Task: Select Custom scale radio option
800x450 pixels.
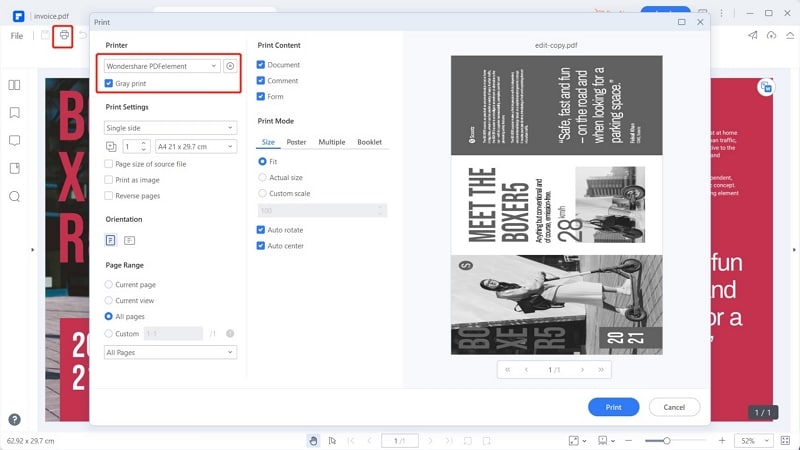Action: 262,193
